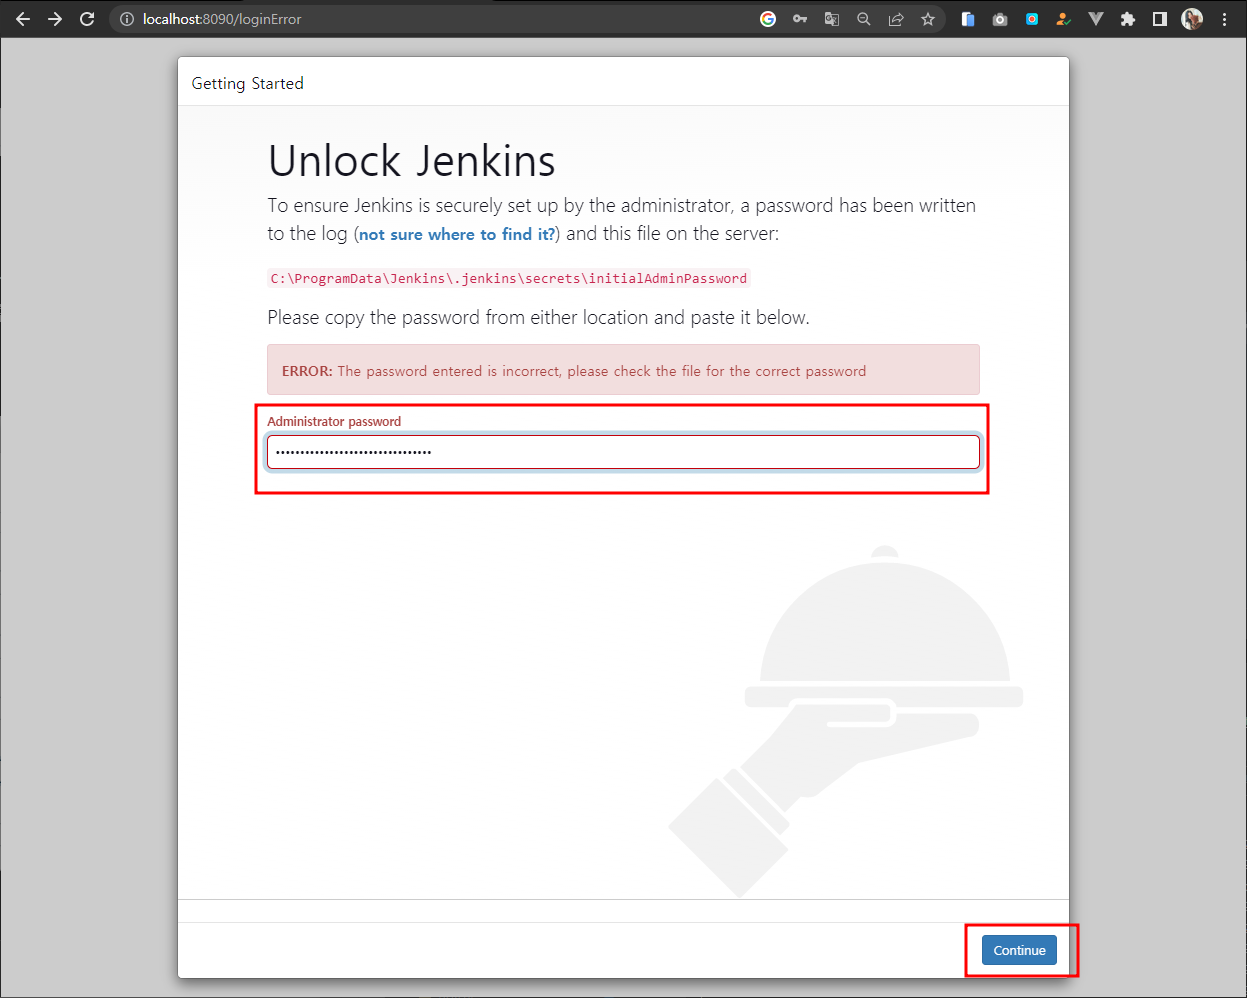Open the zoom magnifier icon
This screenshot has height=998, width=1247.
[x=864, y=19]
